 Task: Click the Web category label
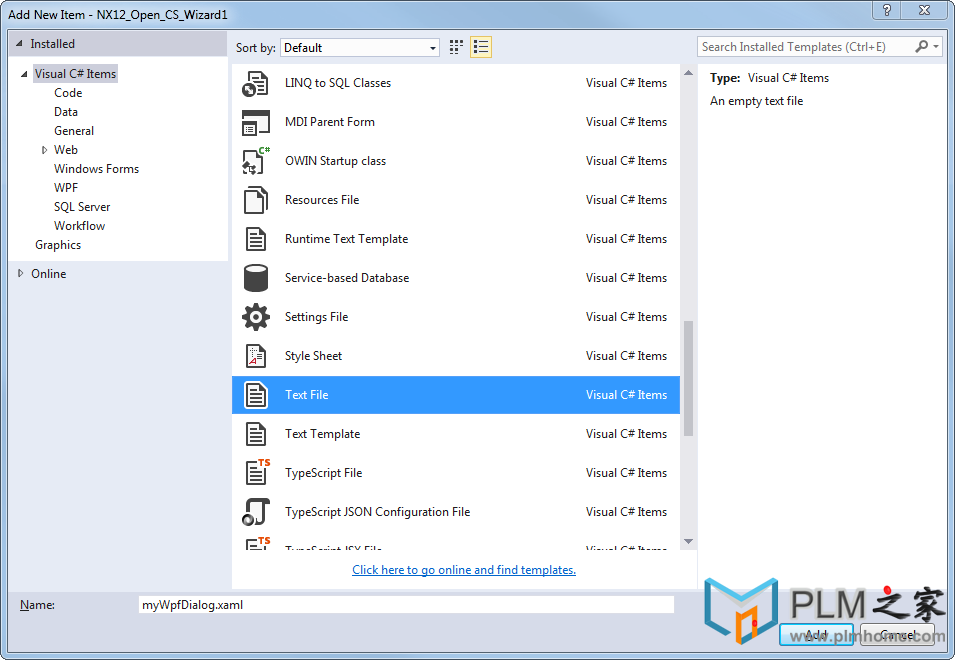[66, 150]
